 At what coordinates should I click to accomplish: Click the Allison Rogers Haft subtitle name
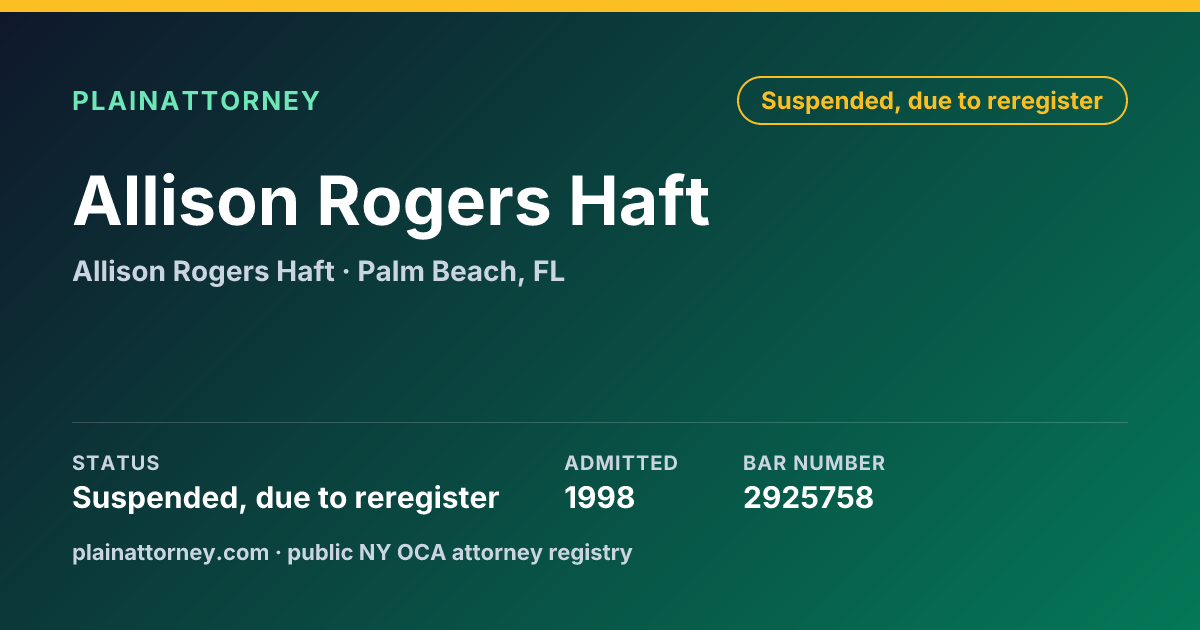coord(203,271)
